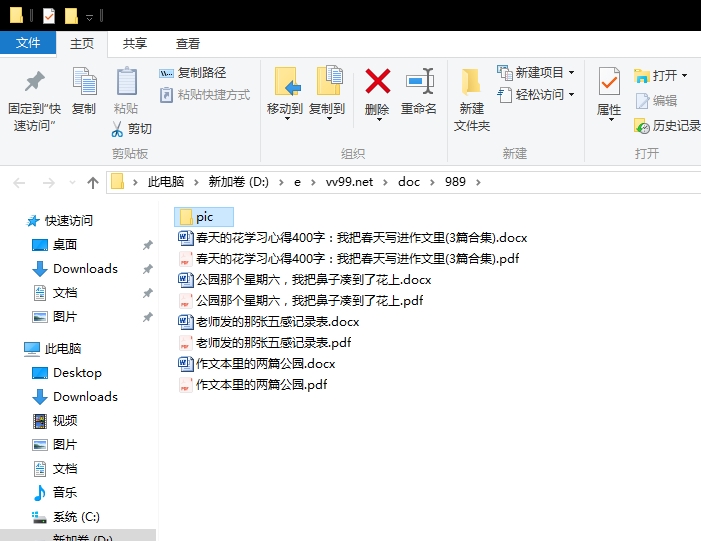
Task: Open Quick Access Toolbar customize dropdown
Action: pos(89,17)
